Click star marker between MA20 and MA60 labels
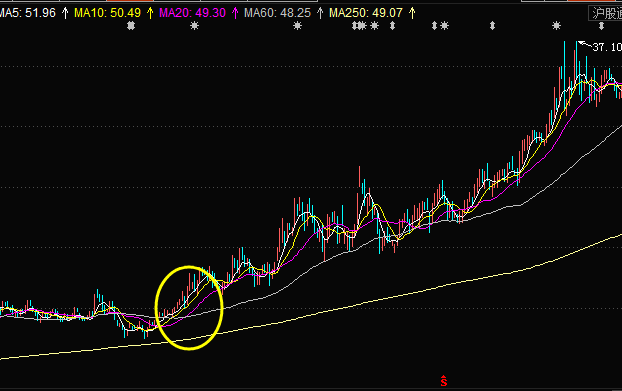The width and height of the screenshot is (622, 391). 298,26
